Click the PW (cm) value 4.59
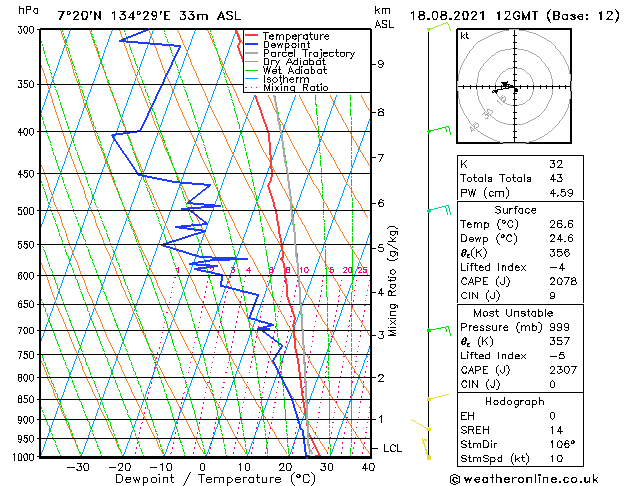 (x=562, y=193)
